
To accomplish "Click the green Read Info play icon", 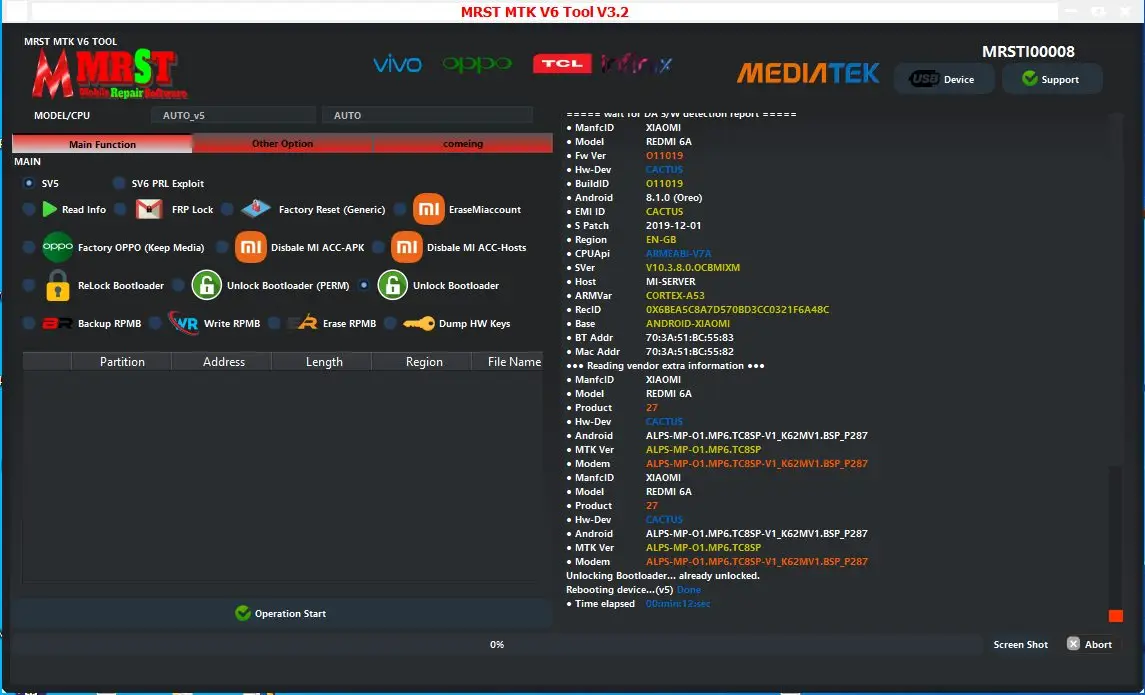I will pos(49,210).
